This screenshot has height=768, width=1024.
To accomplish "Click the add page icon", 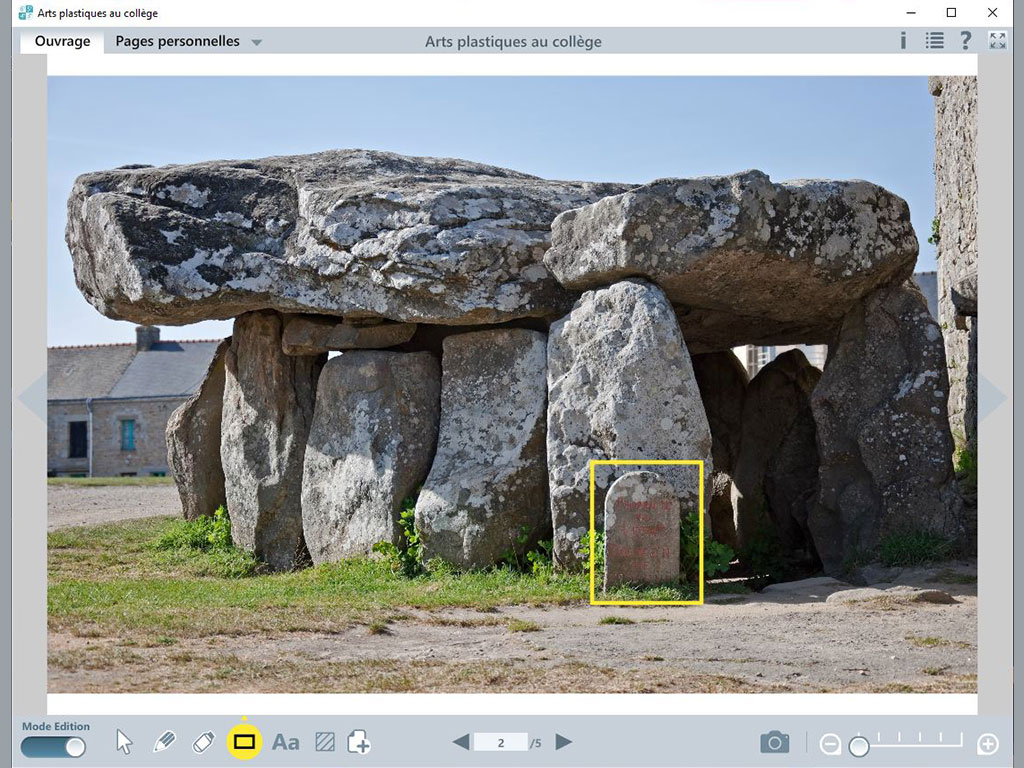I will coord(359,742).
